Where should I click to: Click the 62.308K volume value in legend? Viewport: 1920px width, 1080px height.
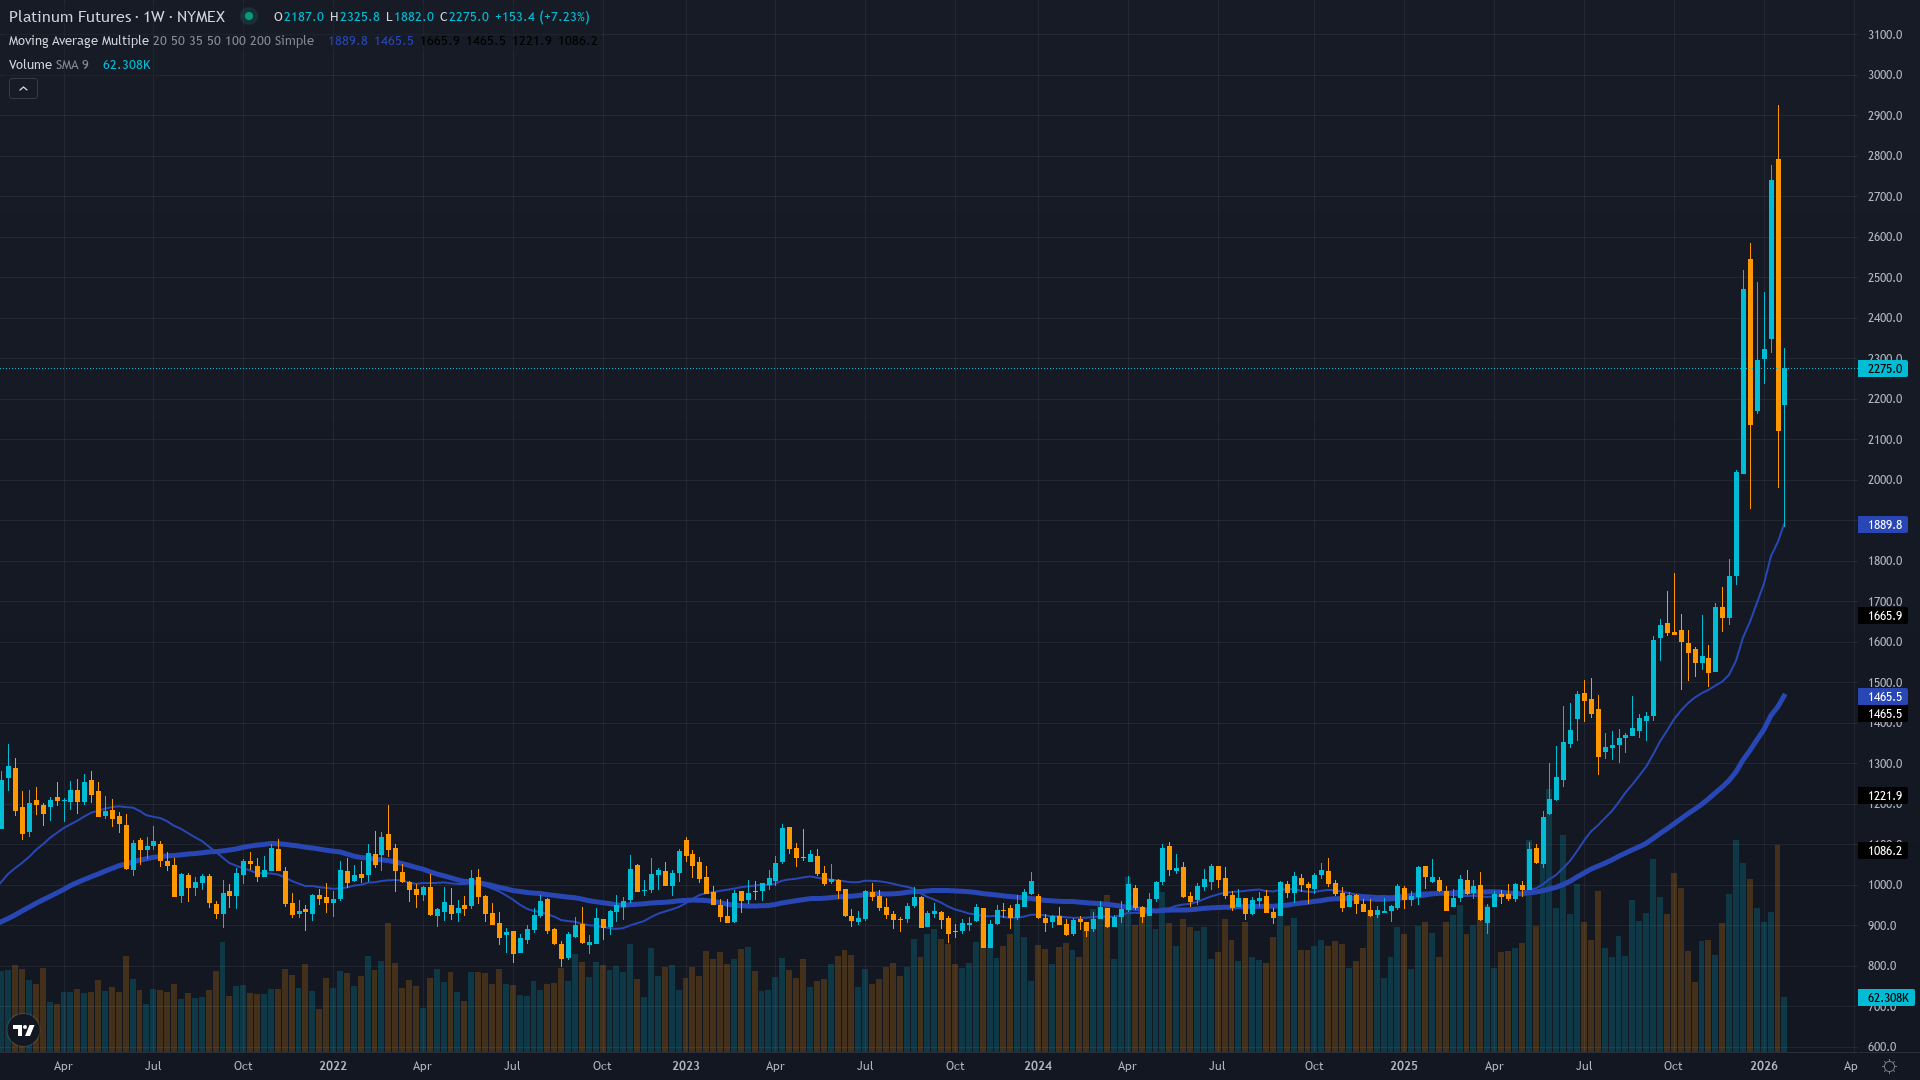[x=127, y=65]
